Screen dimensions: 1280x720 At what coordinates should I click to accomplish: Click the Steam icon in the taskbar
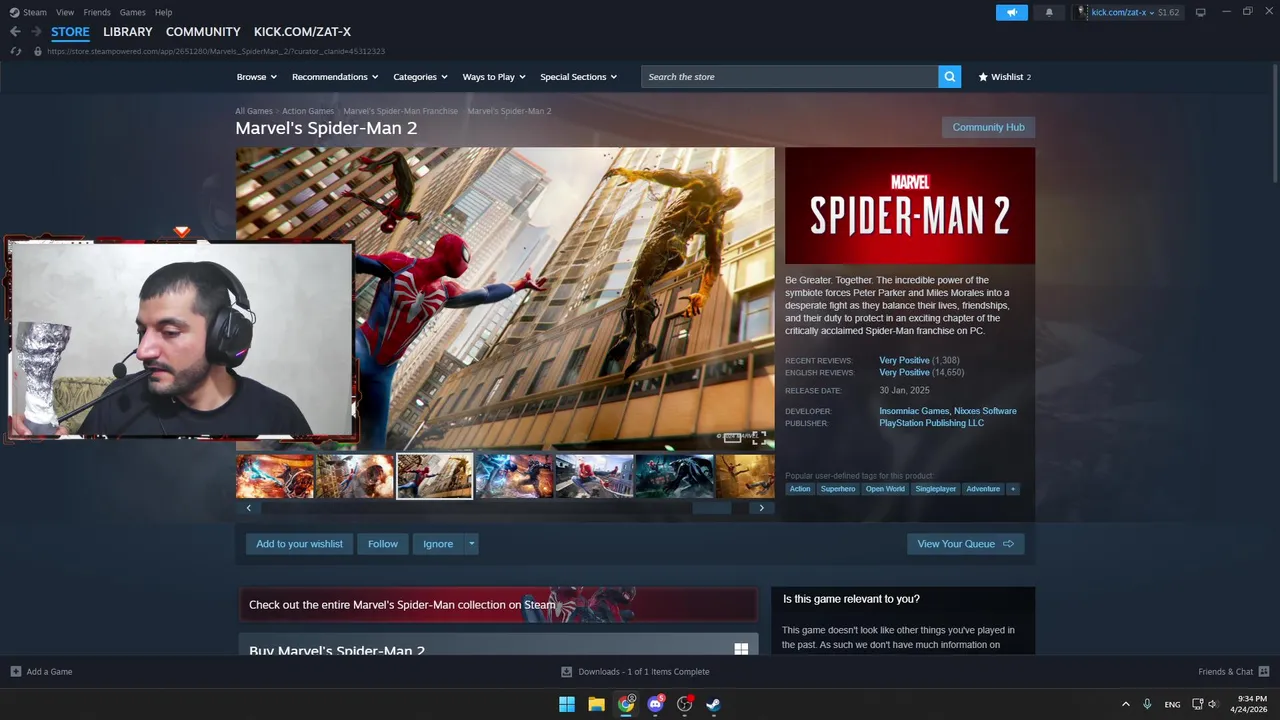click(x=714, y=704)
